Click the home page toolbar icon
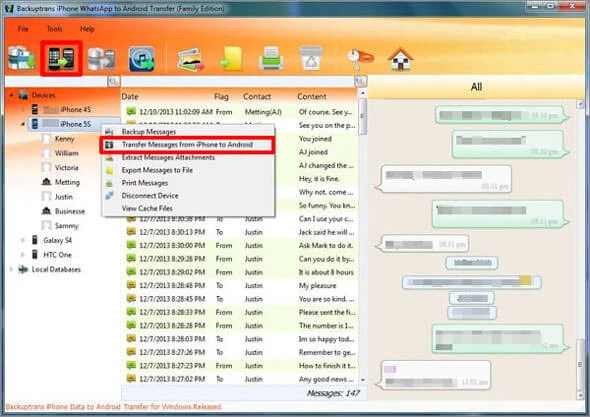 [401, 59]
